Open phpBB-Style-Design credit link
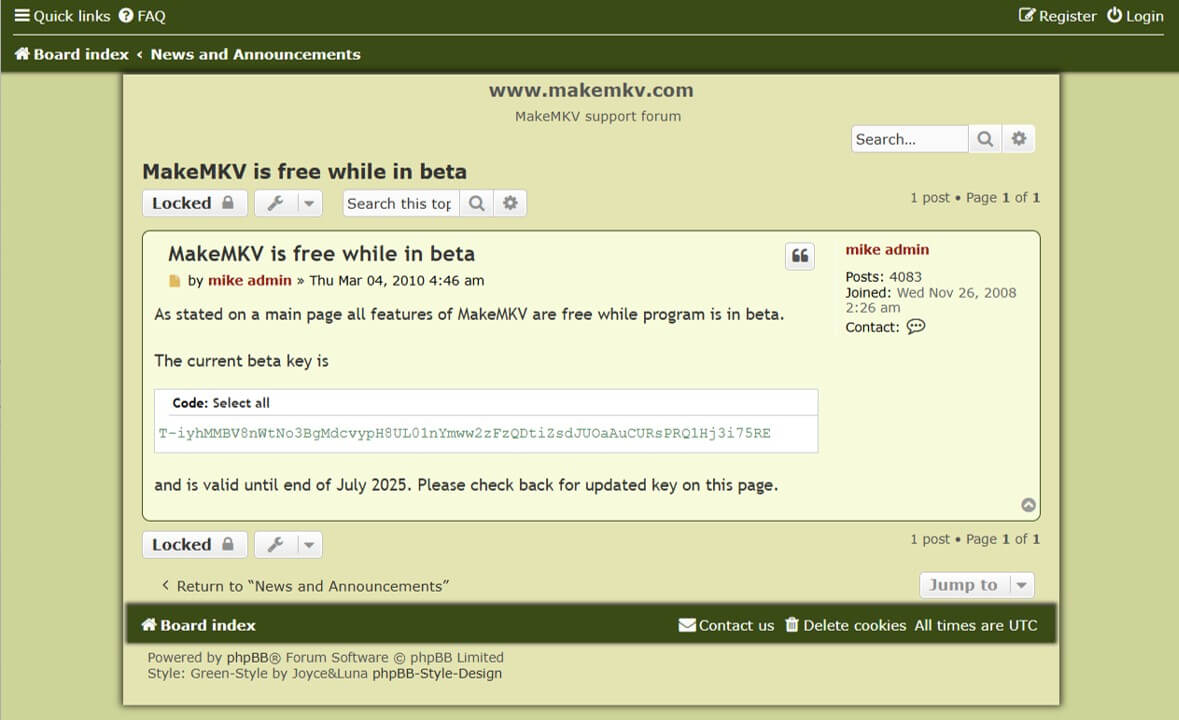 [x=437, y=673]
